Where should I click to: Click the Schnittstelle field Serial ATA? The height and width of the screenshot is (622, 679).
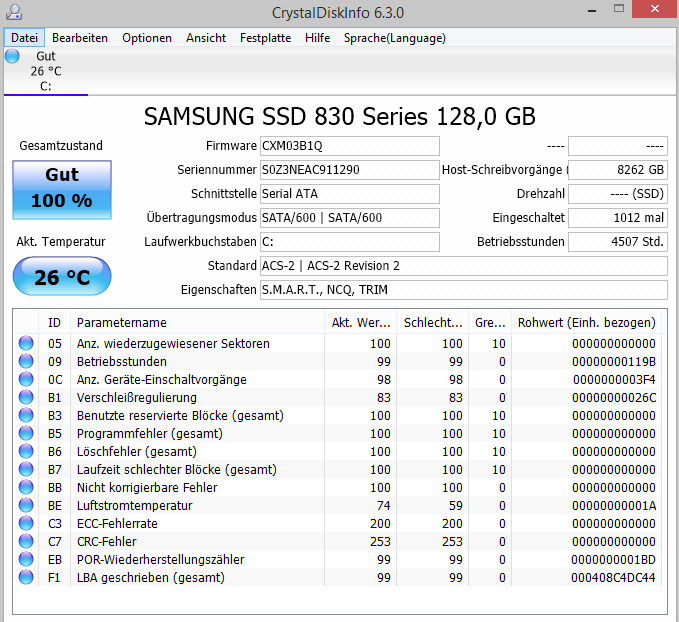click(x=349, y=194)
